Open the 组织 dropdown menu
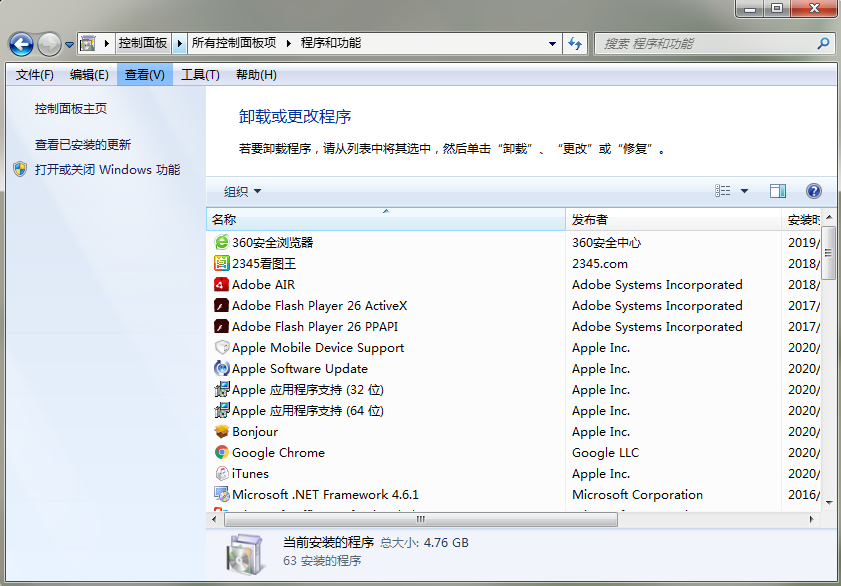The width and height of the screenshot is (841, 586). pyautogui.click(x=242, y=191)
